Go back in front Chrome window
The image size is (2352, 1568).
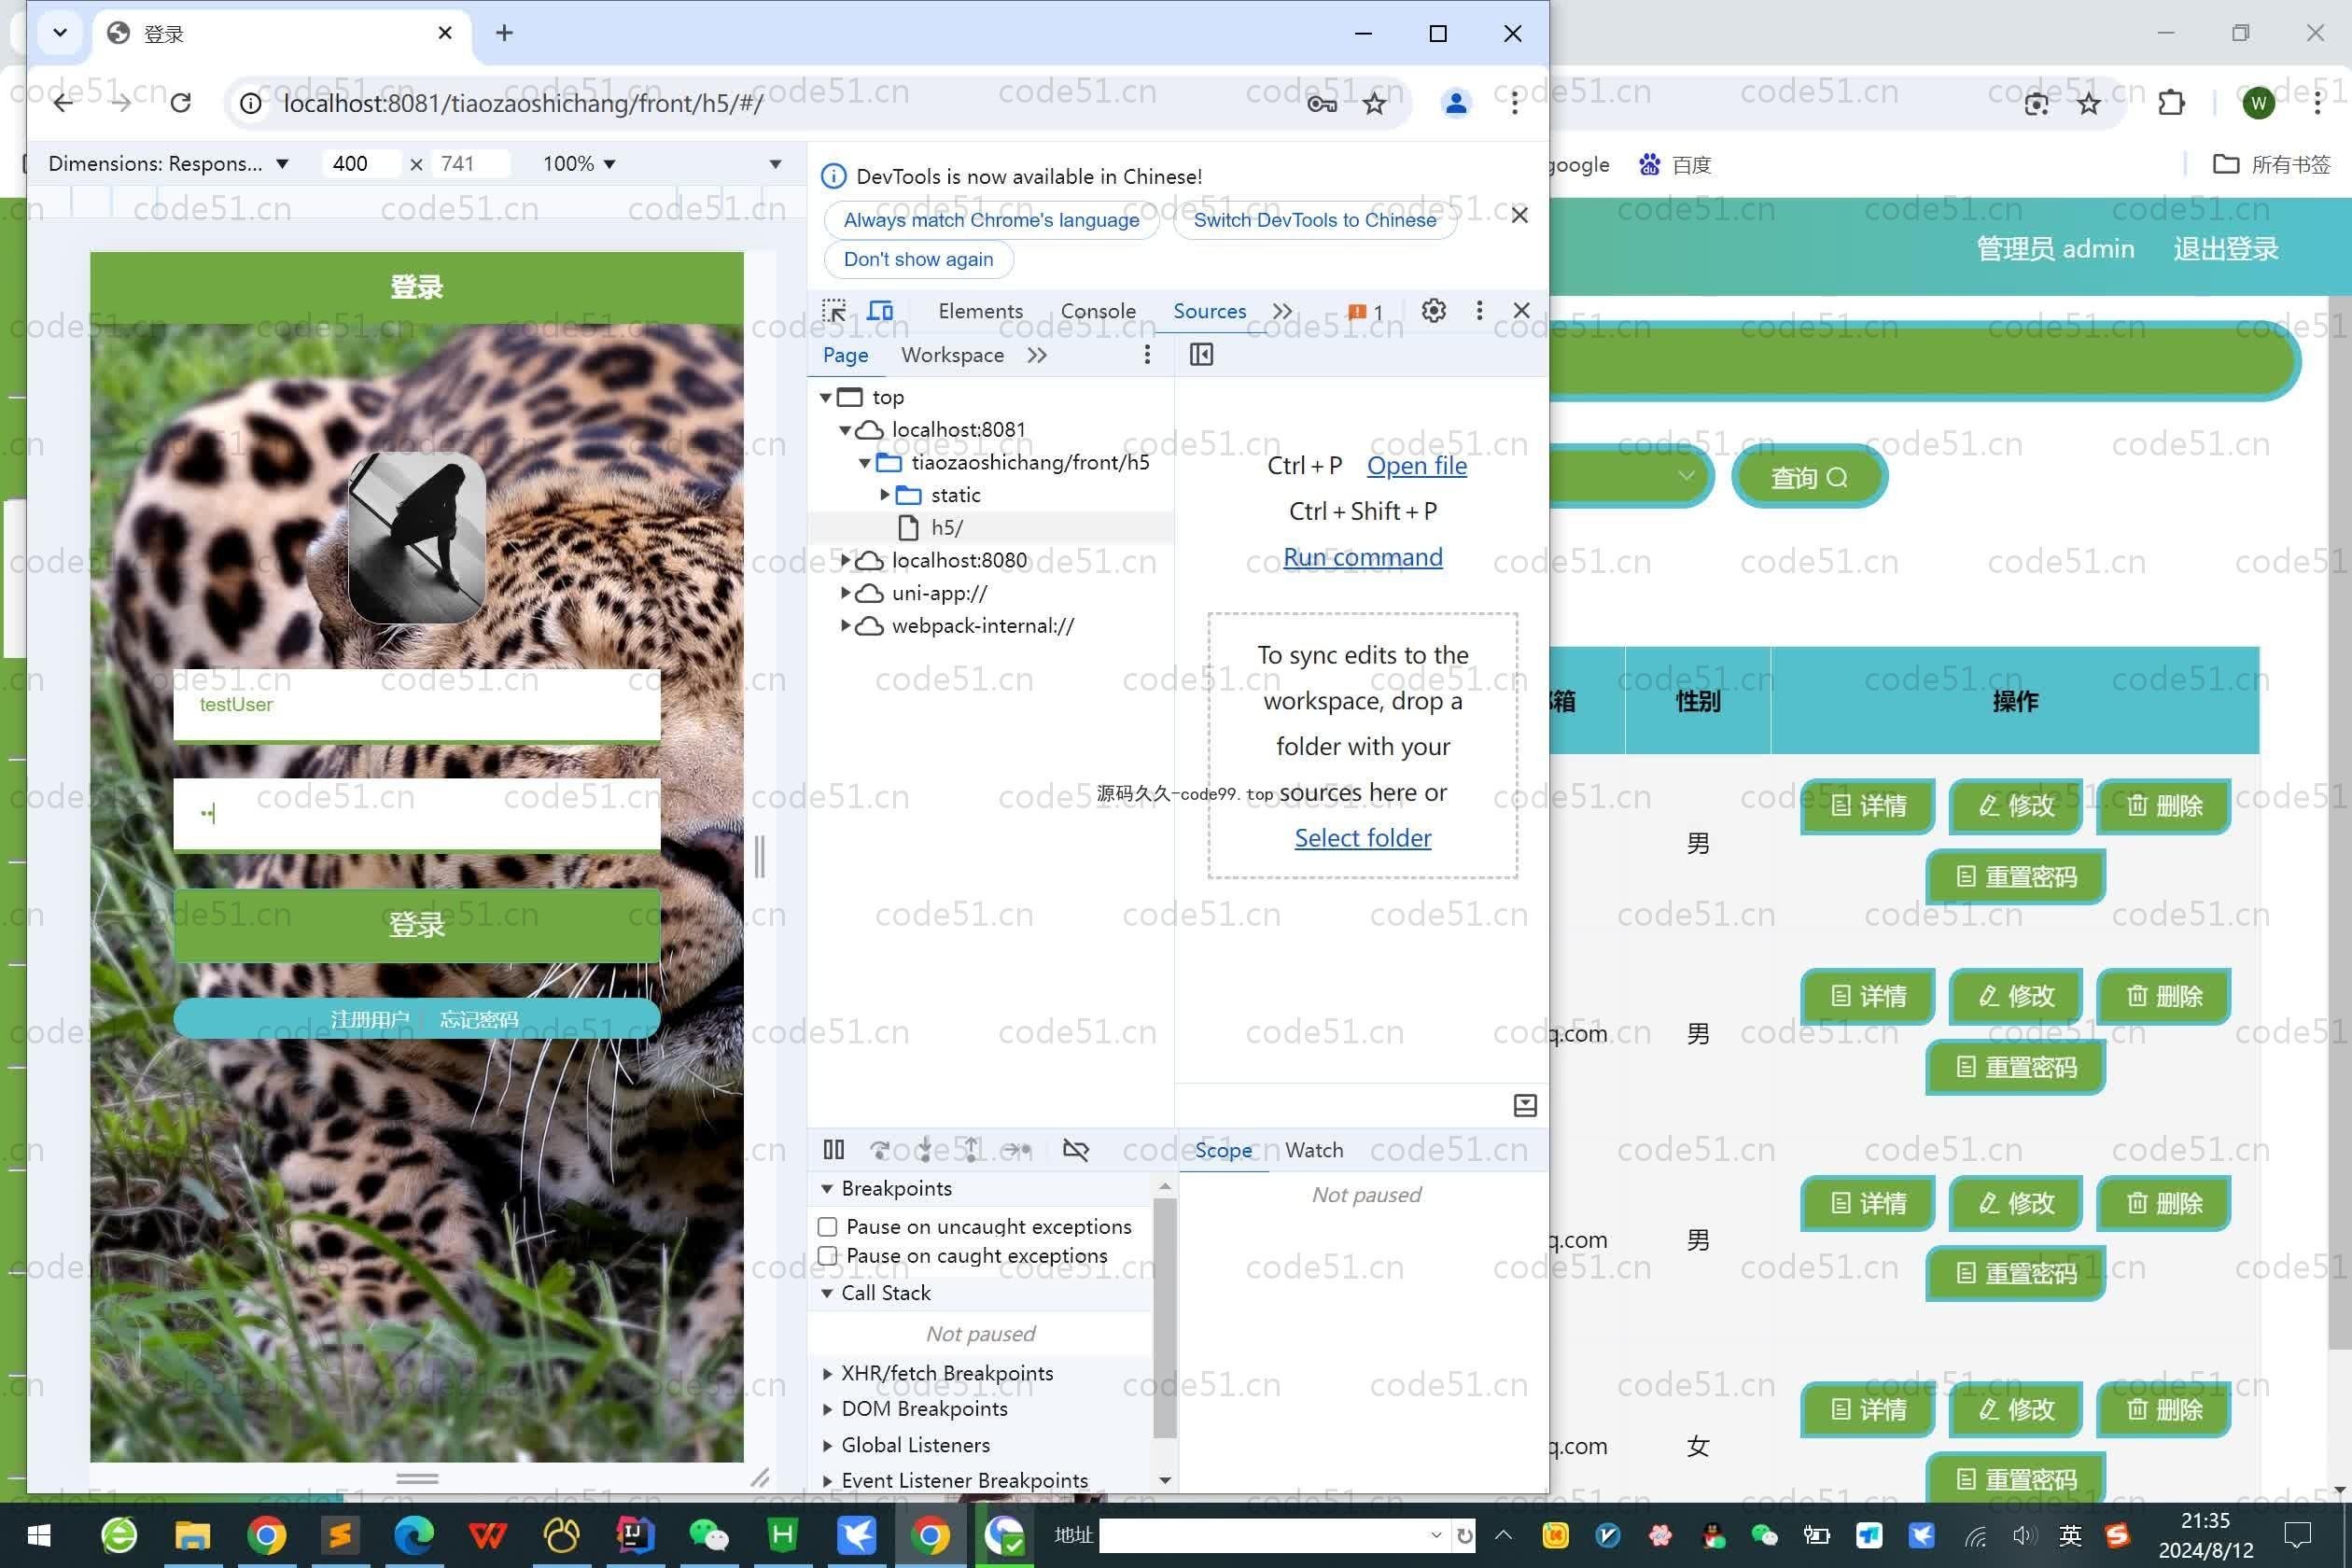point(63,103)
